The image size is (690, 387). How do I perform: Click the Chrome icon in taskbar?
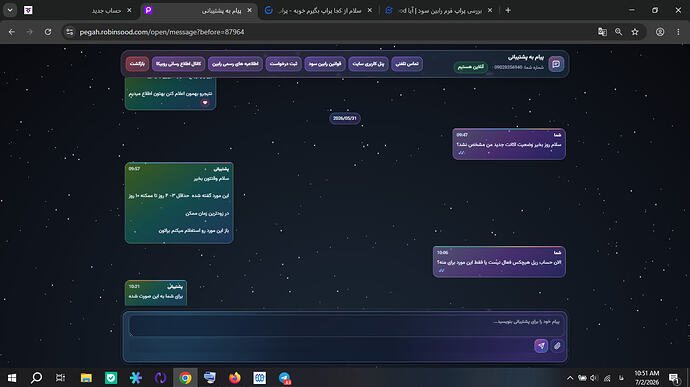[x=185, y=378]
